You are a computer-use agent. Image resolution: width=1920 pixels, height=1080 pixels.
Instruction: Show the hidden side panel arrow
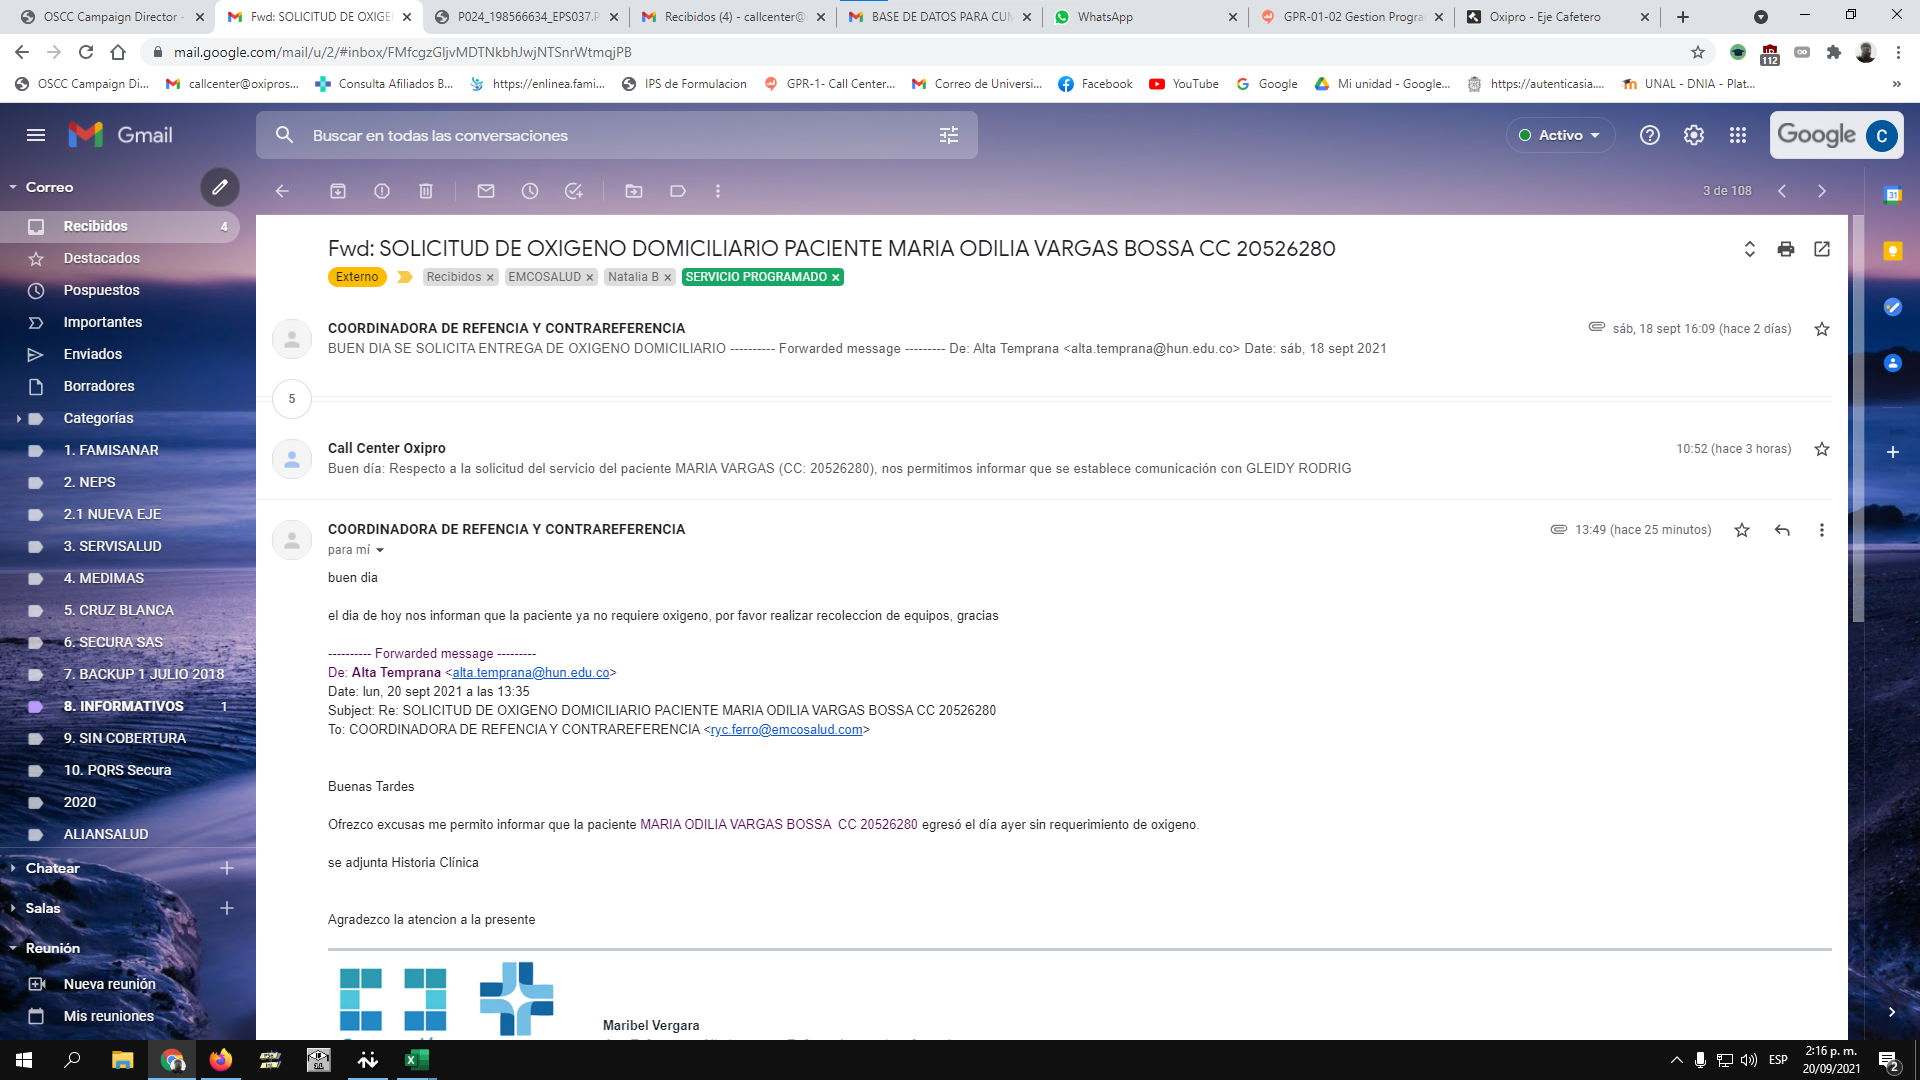1892,1012
